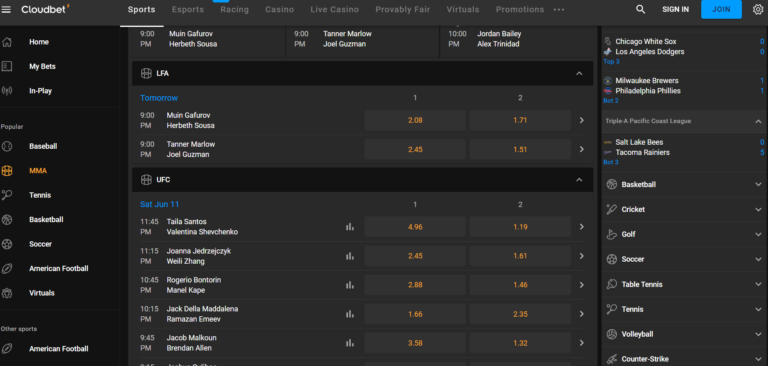This screenshot has height=366, width=768.
Task: Open more markets arrow for Tanner Marlow fight
Action: coord(581,149)
